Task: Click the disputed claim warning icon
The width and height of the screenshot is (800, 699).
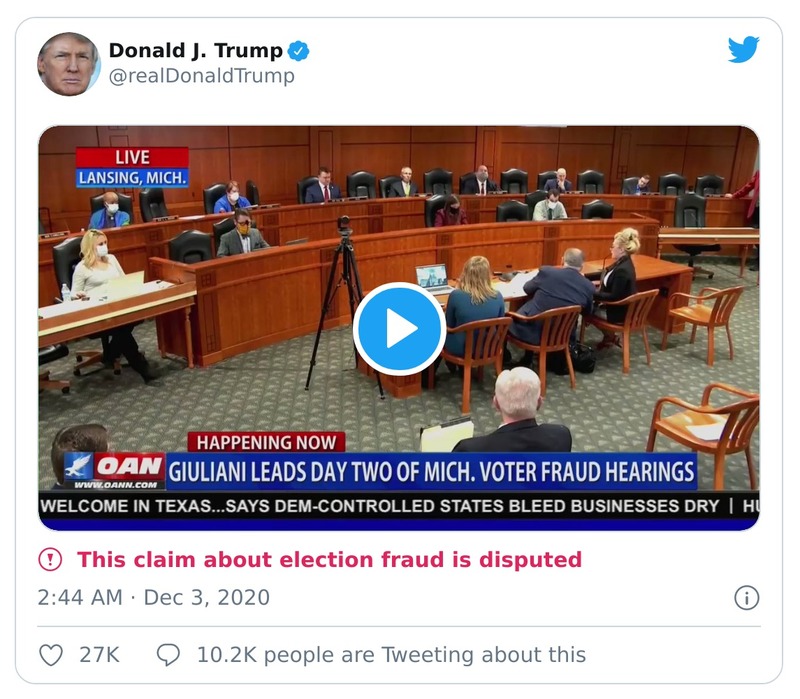Action: (48, 560)
